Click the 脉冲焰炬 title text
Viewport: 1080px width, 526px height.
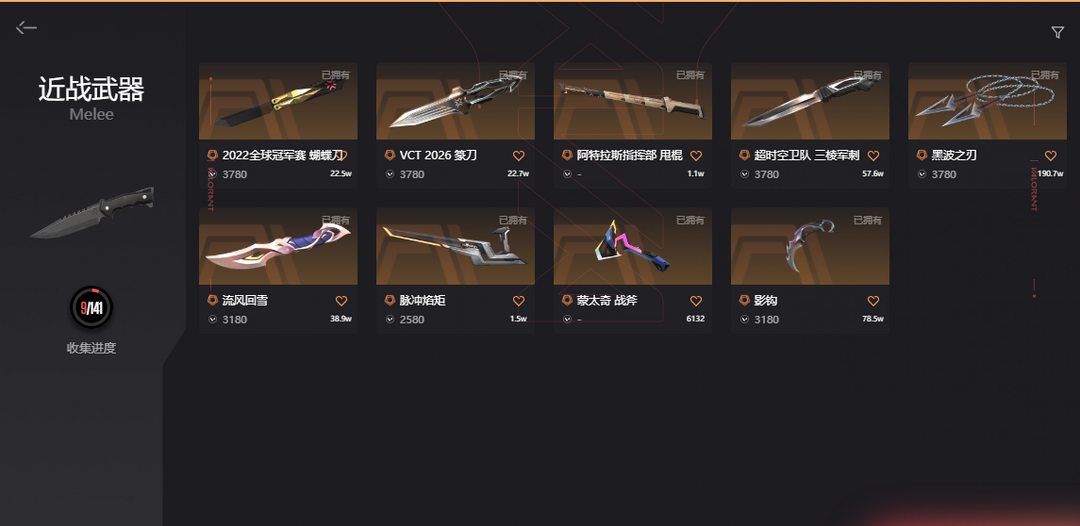[x=422, y=301]
